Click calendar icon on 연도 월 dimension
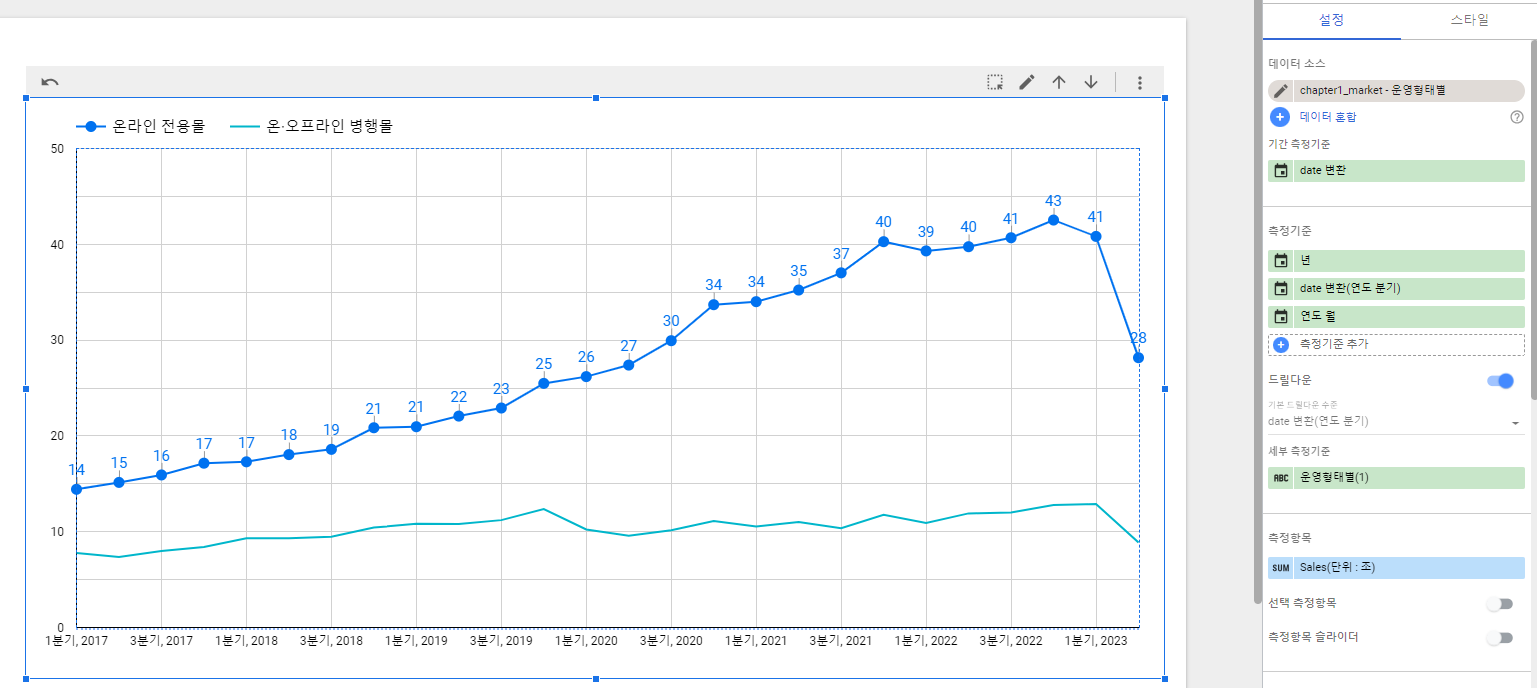 [x=1281, y=316]
